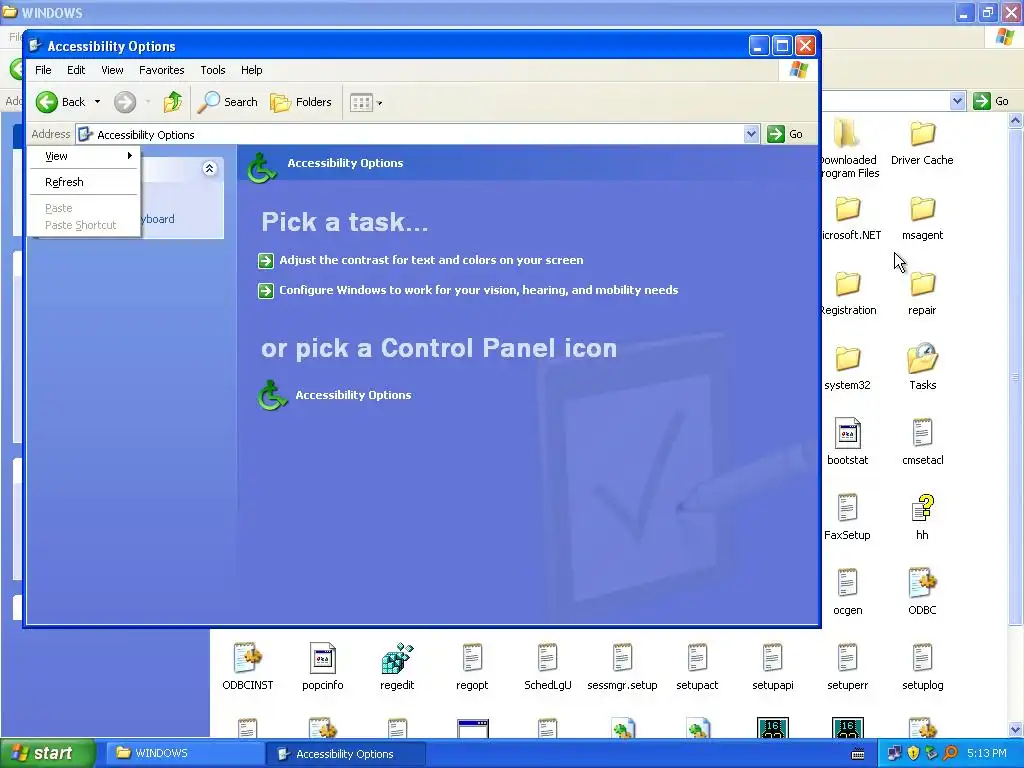Viewport: 1024px width, 768px height.
Task: Open the Search tool
Action: (228, 102)
